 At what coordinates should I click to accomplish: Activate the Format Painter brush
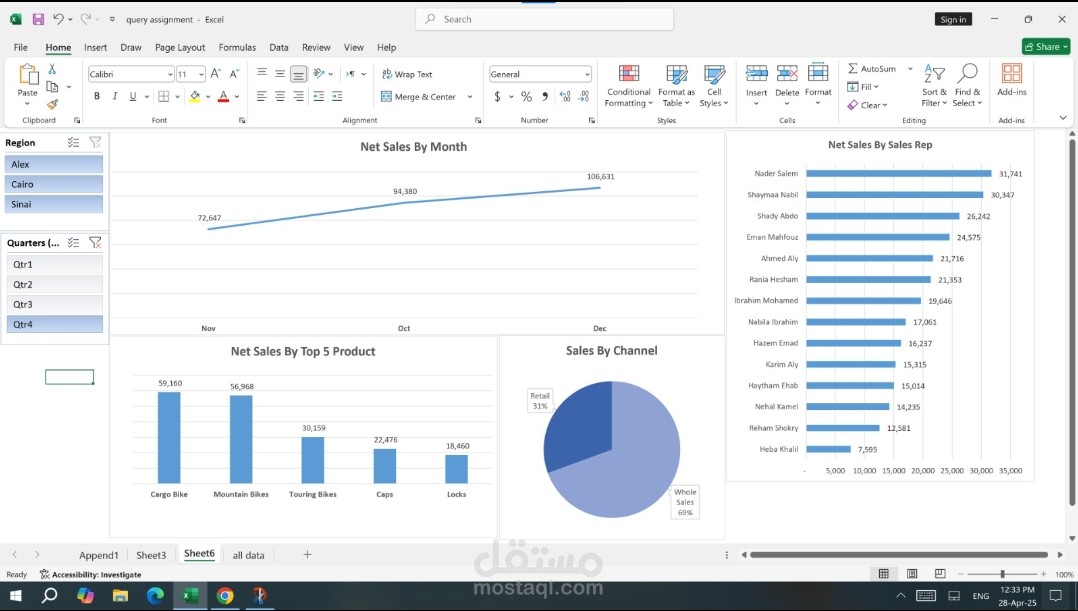click(x=52, y=104)
